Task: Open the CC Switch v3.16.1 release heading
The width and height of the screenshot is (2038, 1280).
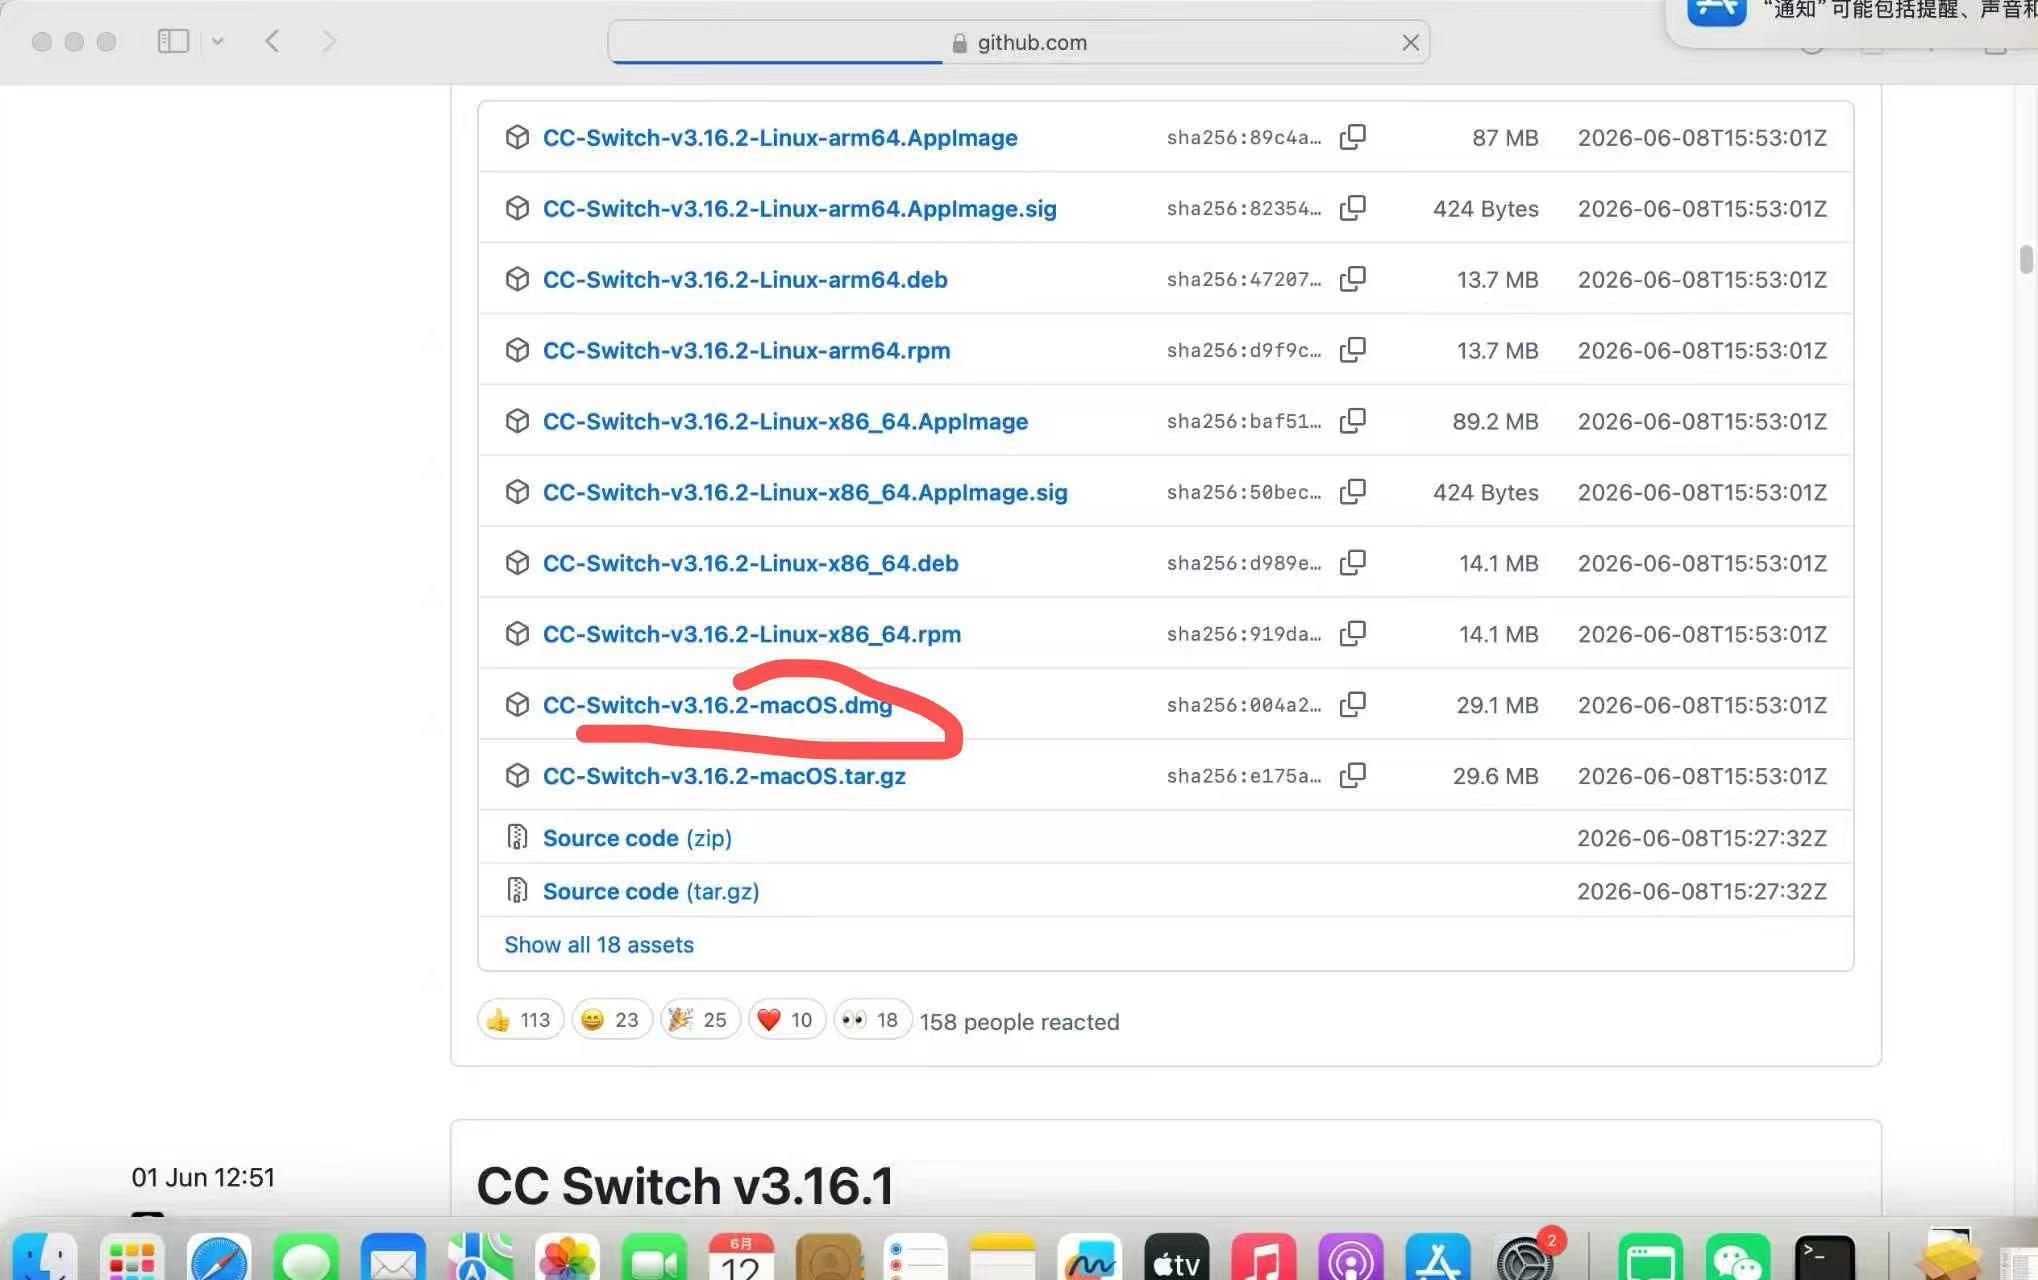Action: click(x=684, y=1186)
